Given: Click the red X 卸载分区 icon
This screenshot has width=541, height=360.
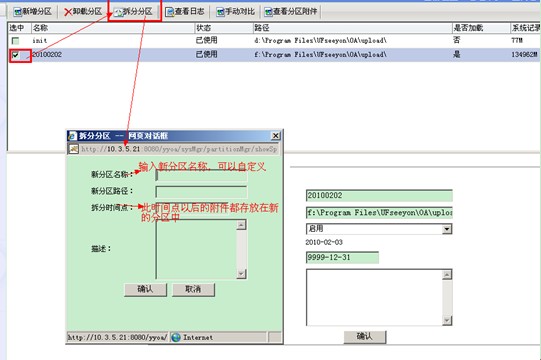Looking at the screenshot, I should click(68, 12).
